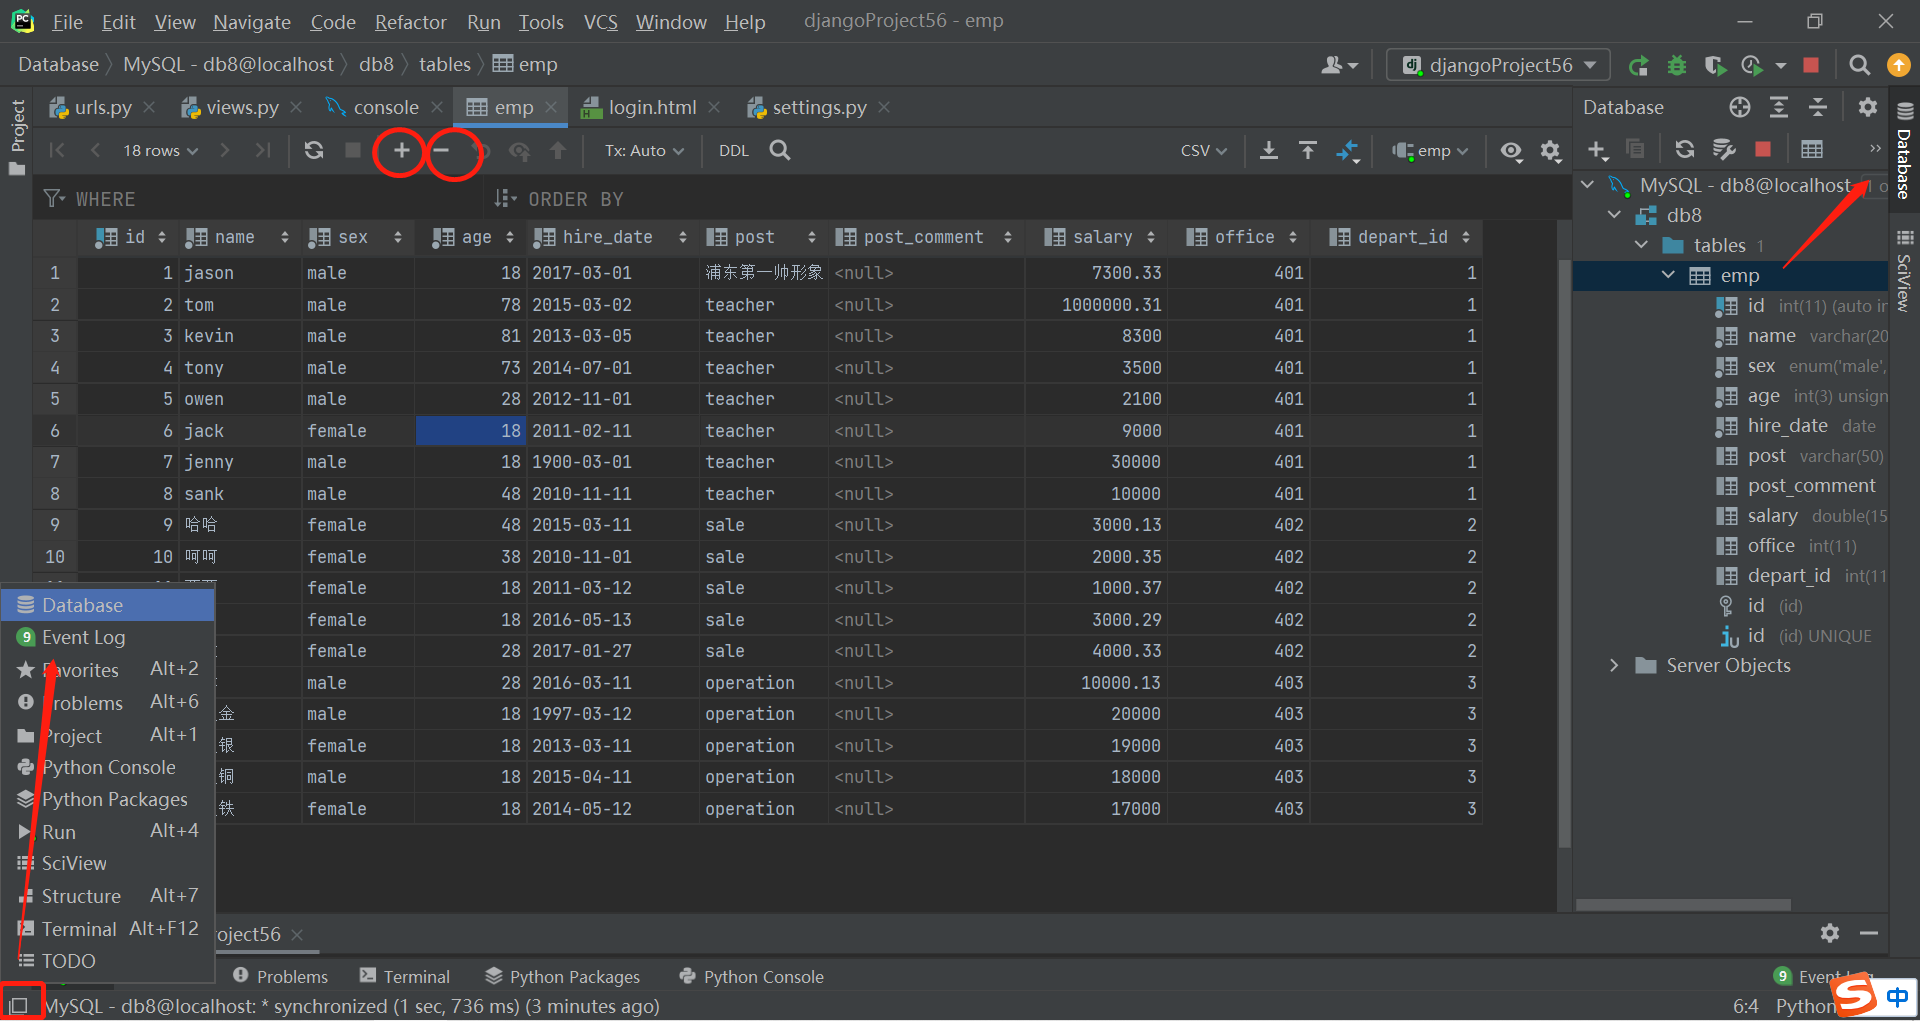Toggle view-as eye icon in table toolbar

pos(1511,151)
